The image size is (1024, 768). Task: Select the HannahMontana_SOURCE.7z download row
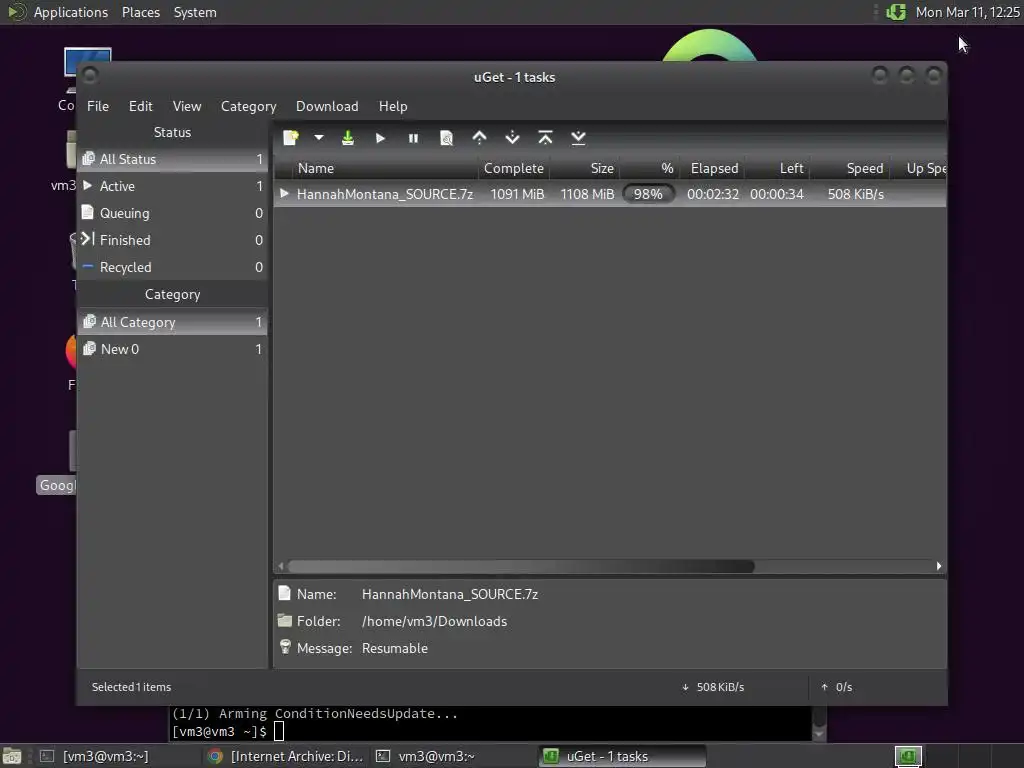pyautogui.click(x=610, y=194)
